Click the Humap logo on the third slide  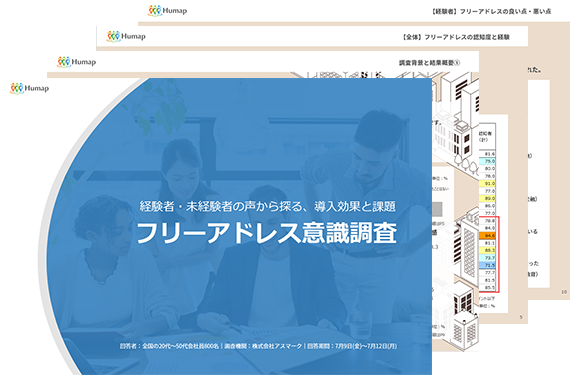click(126, 36)
